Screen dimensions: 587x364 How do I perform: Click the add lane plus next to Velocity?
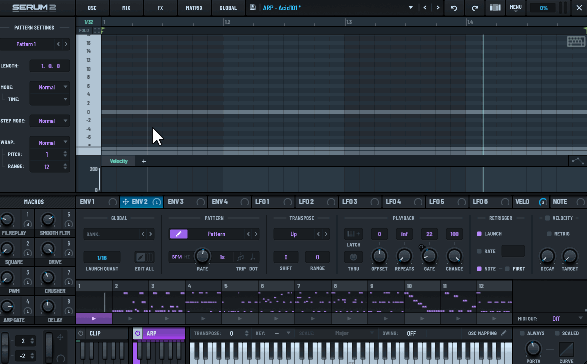pyautogui.click(x=144, y=161)
